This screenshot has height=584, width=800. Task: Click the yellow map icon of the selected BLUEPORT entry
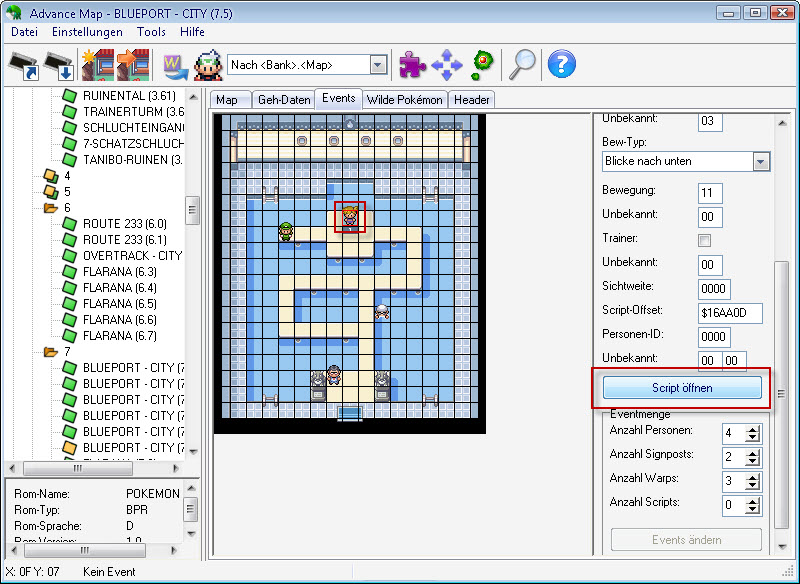tap(69, 447)
